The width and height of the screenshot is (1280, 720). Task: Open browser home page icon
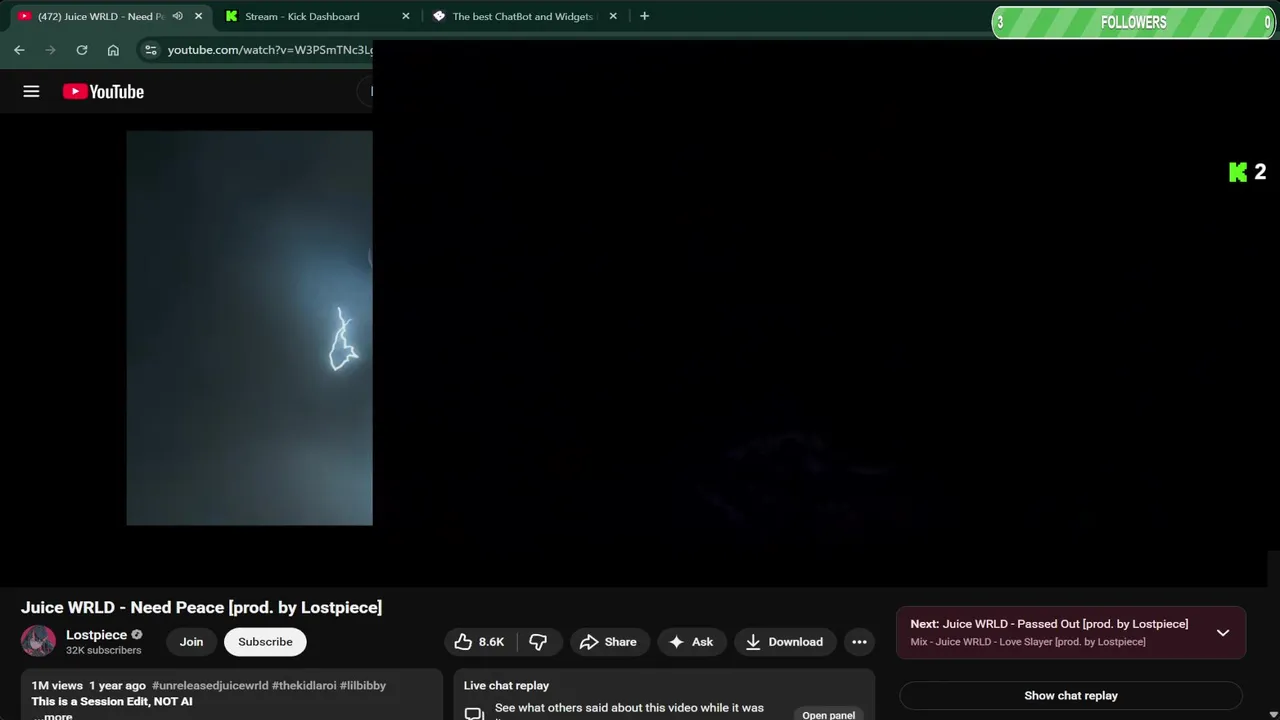(113, 50)
